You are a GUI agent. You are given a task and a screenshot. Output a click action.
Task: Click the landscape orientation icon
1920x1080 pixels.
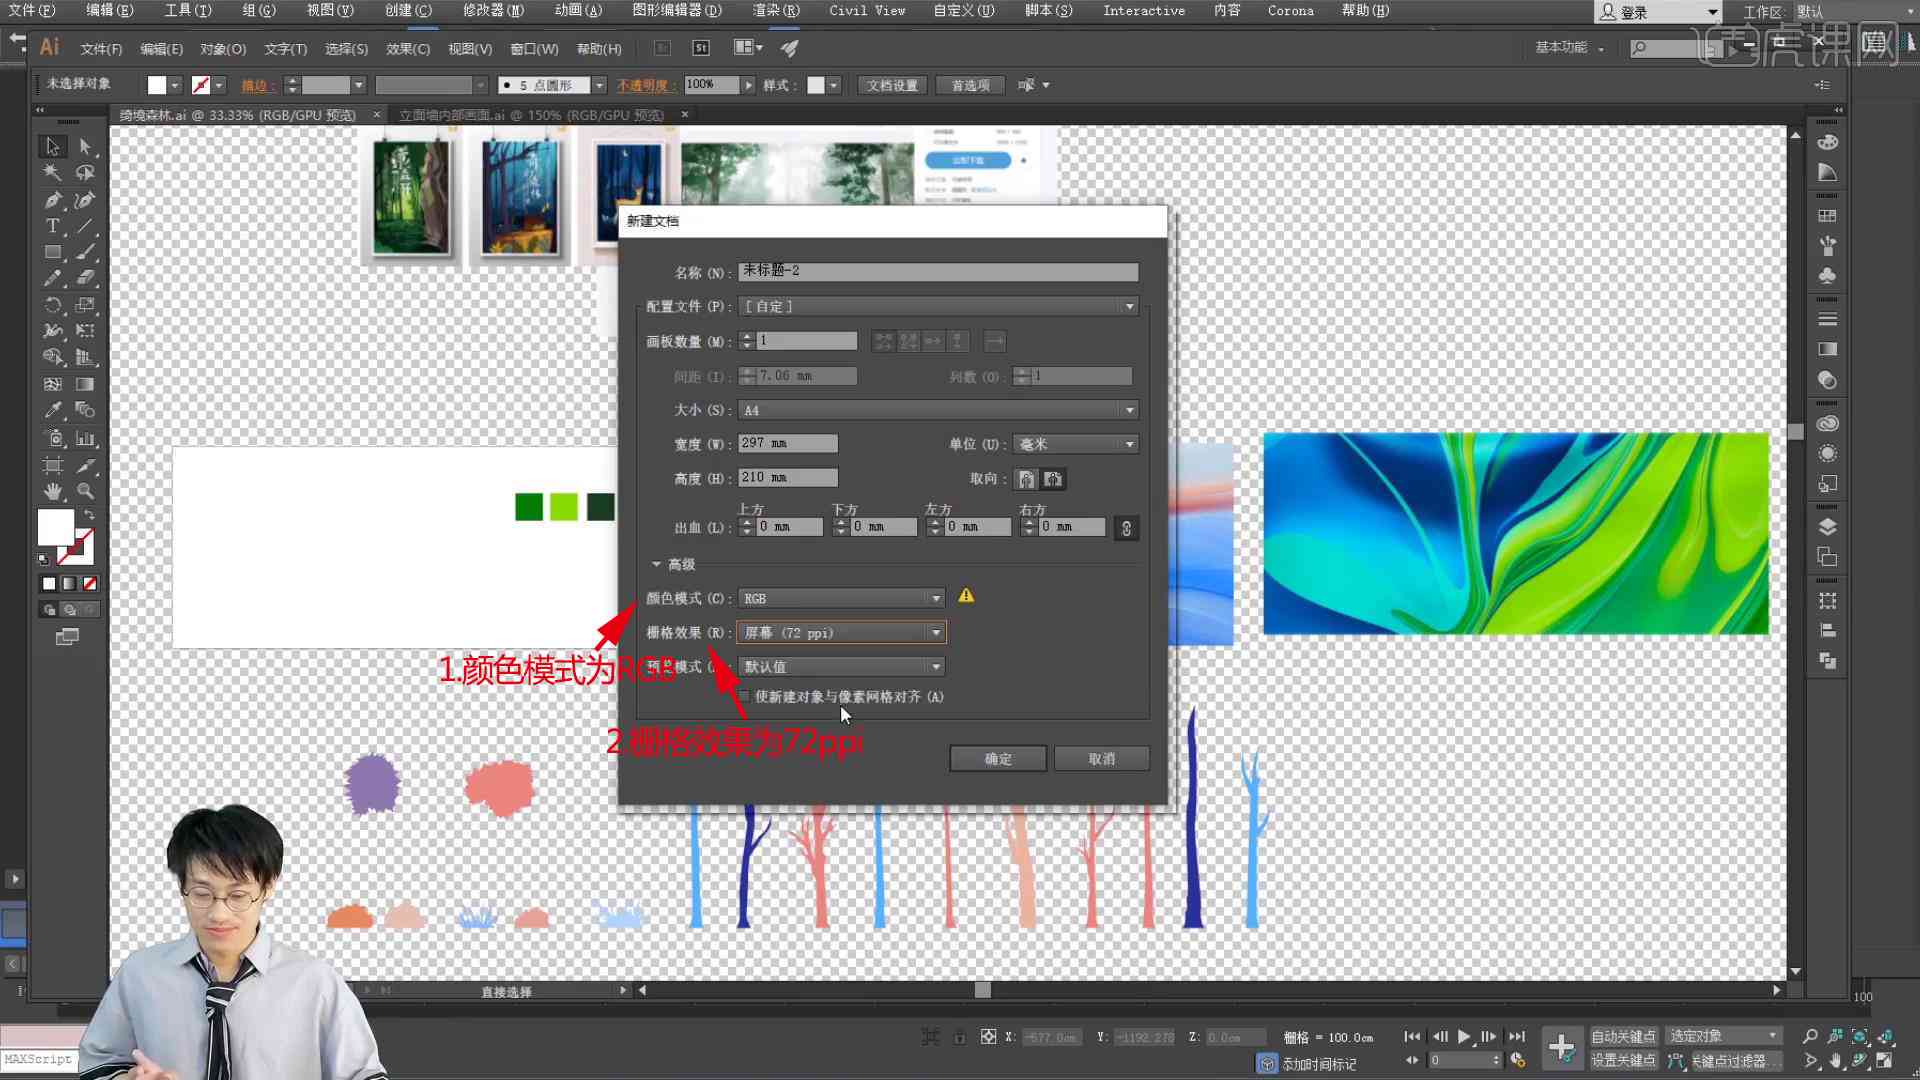coord(1053,479)
